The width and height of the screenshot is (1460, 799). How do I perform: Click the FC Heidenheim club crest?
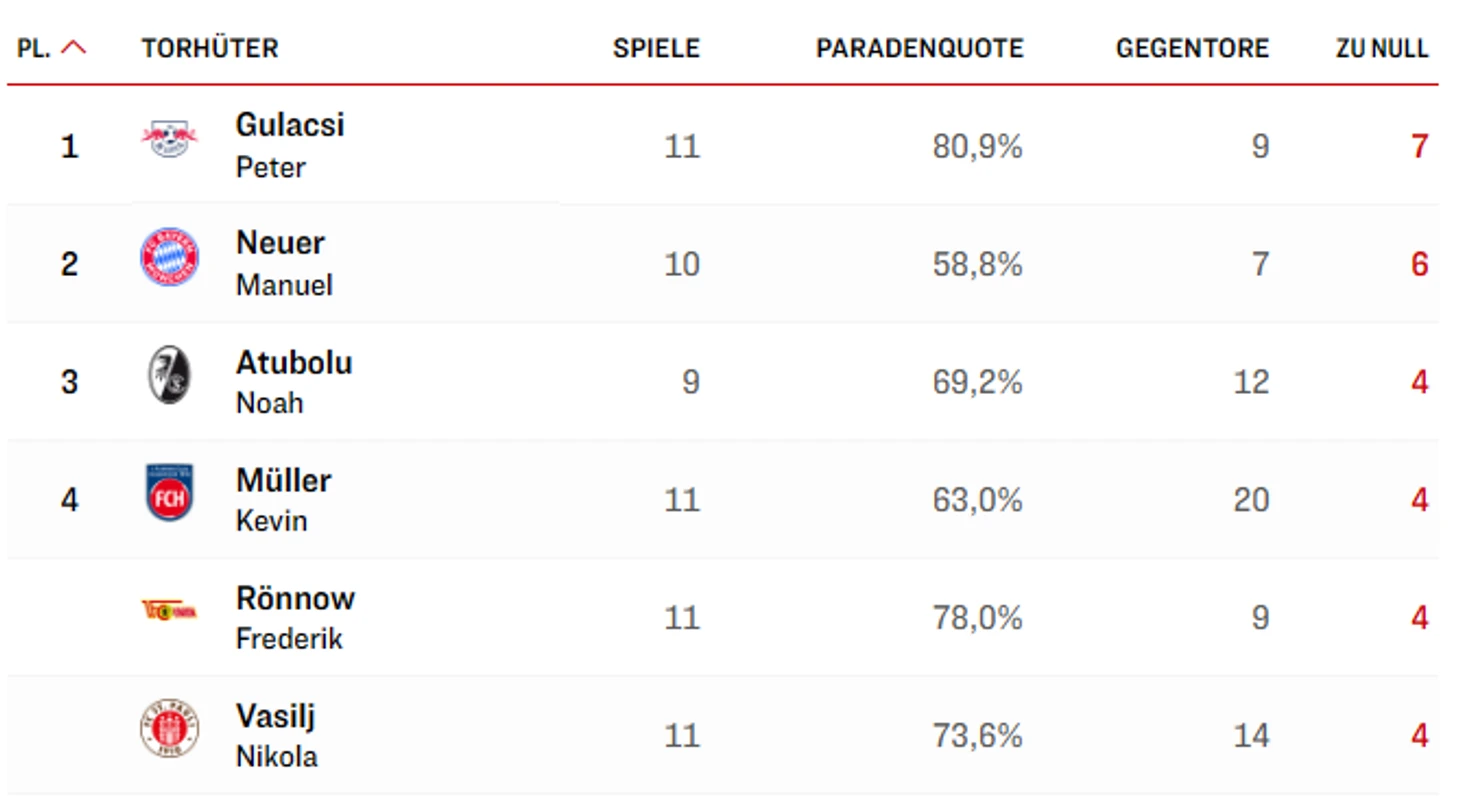[169, 493]
